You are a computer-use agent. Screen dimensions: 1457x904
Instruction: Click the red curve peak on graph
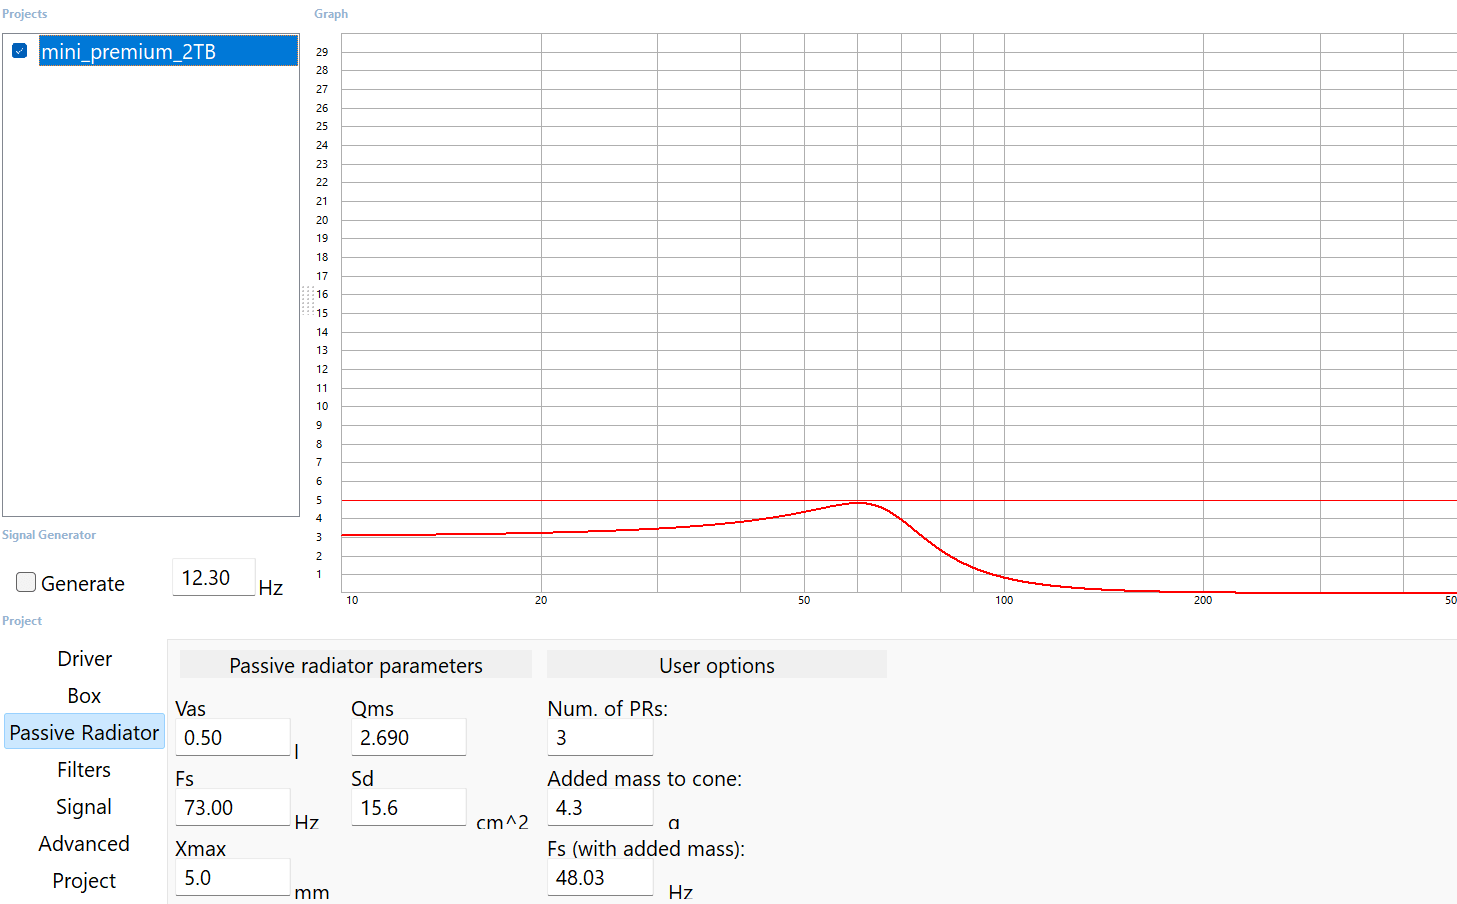pyautogui.click(x=858, y=502)
